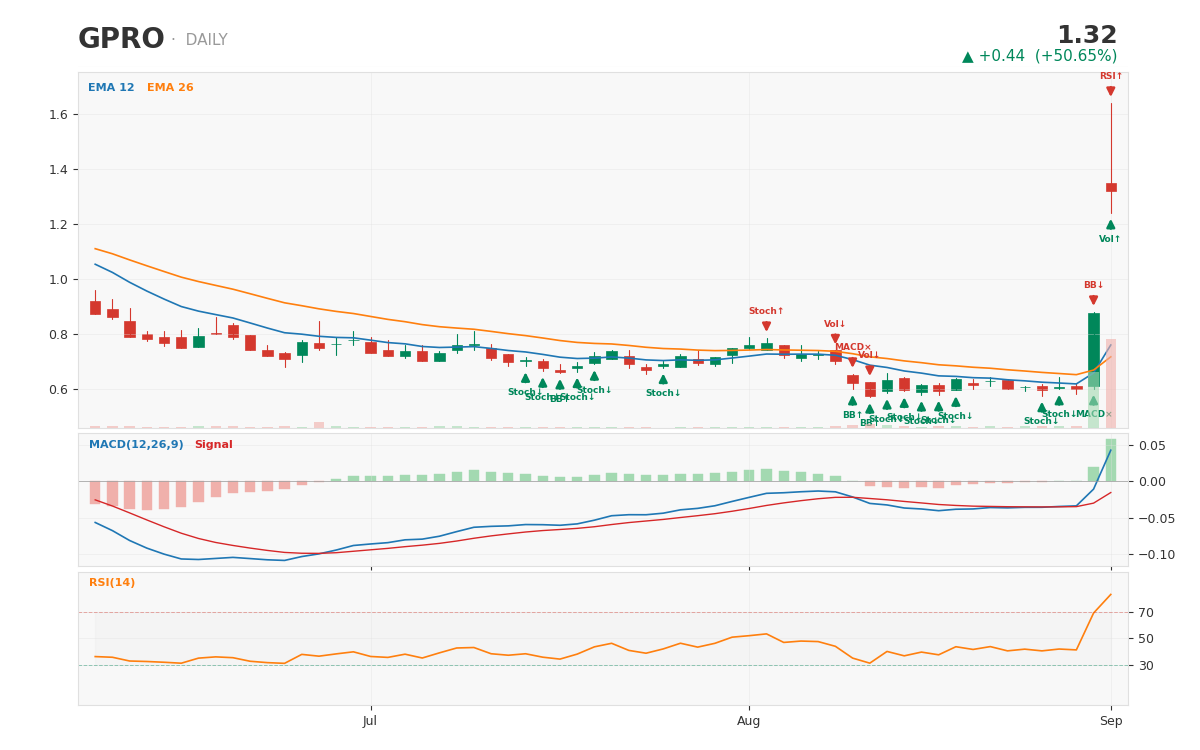1200x750 pixels.
Task: Click the RSI(14) panel label
Action: pos(112,583)
